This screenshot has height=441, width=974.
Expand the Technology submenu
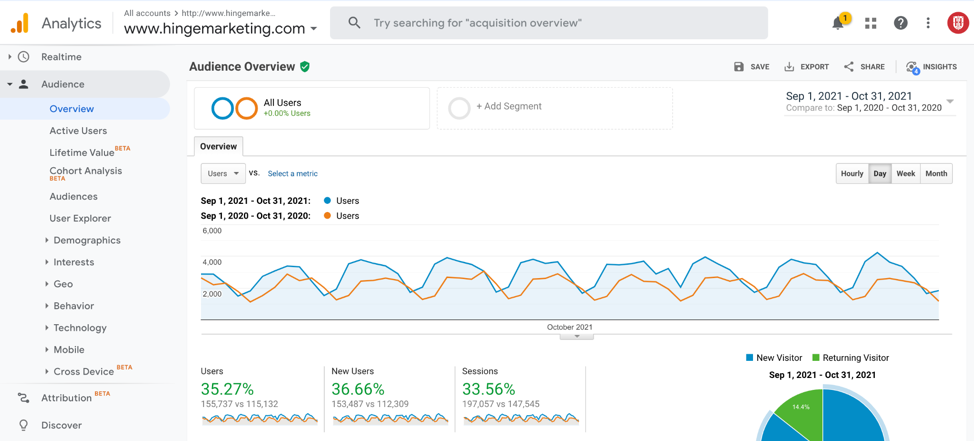(47, 328)
